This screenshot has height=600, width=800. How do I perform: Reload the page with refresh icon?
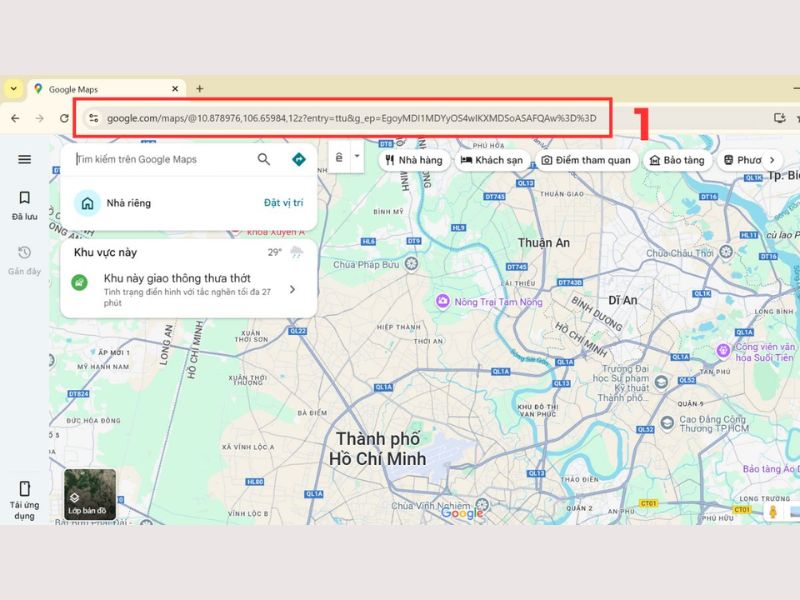tap(64, 118)
